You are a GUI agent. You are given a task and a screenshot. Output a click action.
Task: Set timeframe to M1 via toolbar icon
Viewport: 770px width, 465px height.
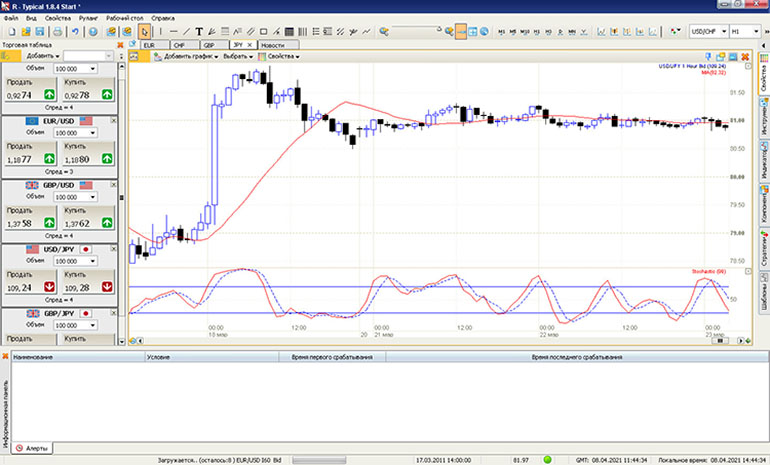pyautogui.click(x=501, y=32)
